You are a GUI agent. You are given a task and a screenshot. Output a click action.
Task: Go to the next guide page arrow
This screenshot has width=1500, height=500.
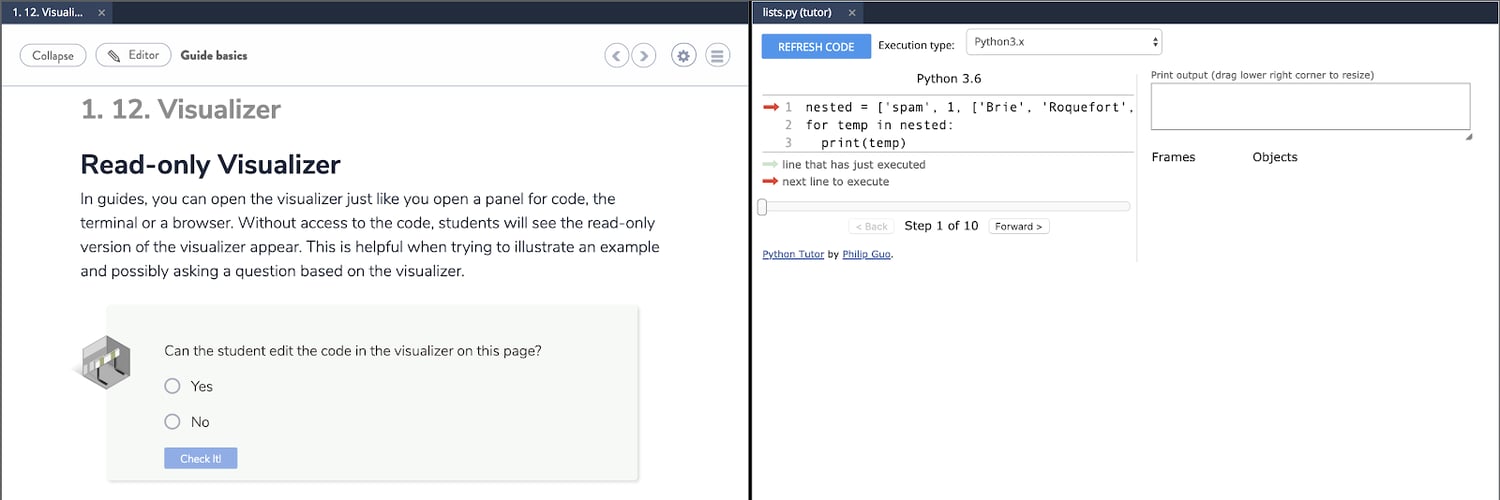(644, 56)
